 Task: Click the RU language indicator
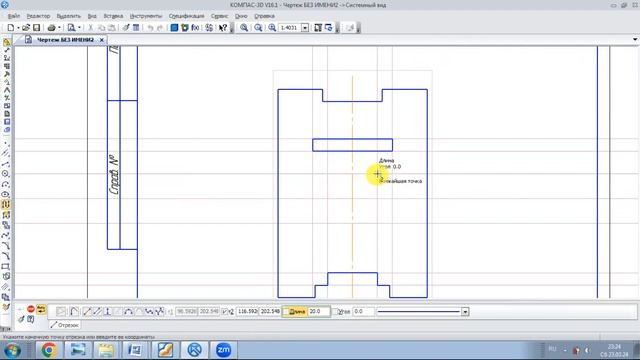pyautogui.click(x=552, y=349)
